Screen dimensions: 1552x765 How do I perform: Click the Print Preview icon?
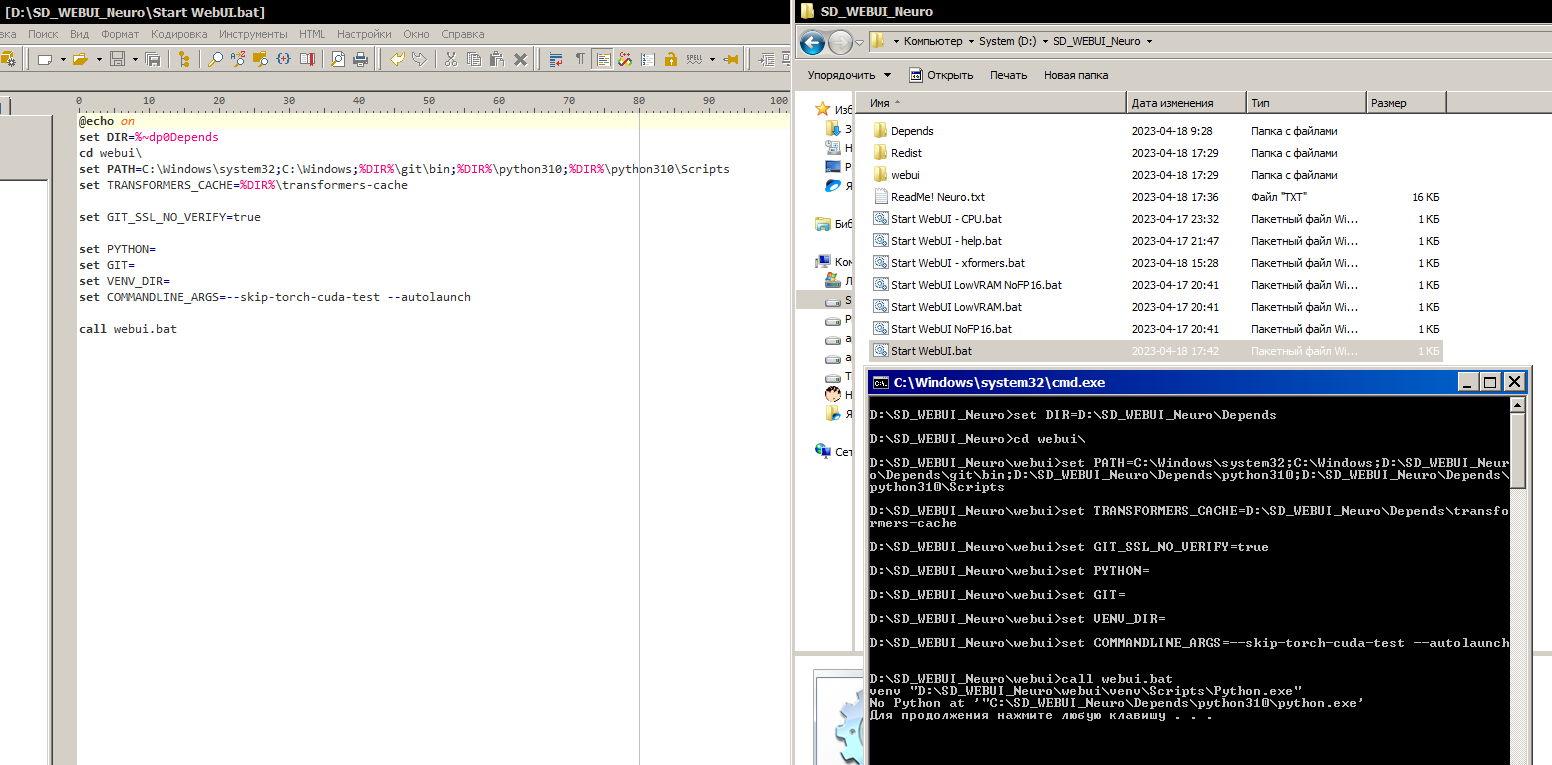(x=338, y=60)
